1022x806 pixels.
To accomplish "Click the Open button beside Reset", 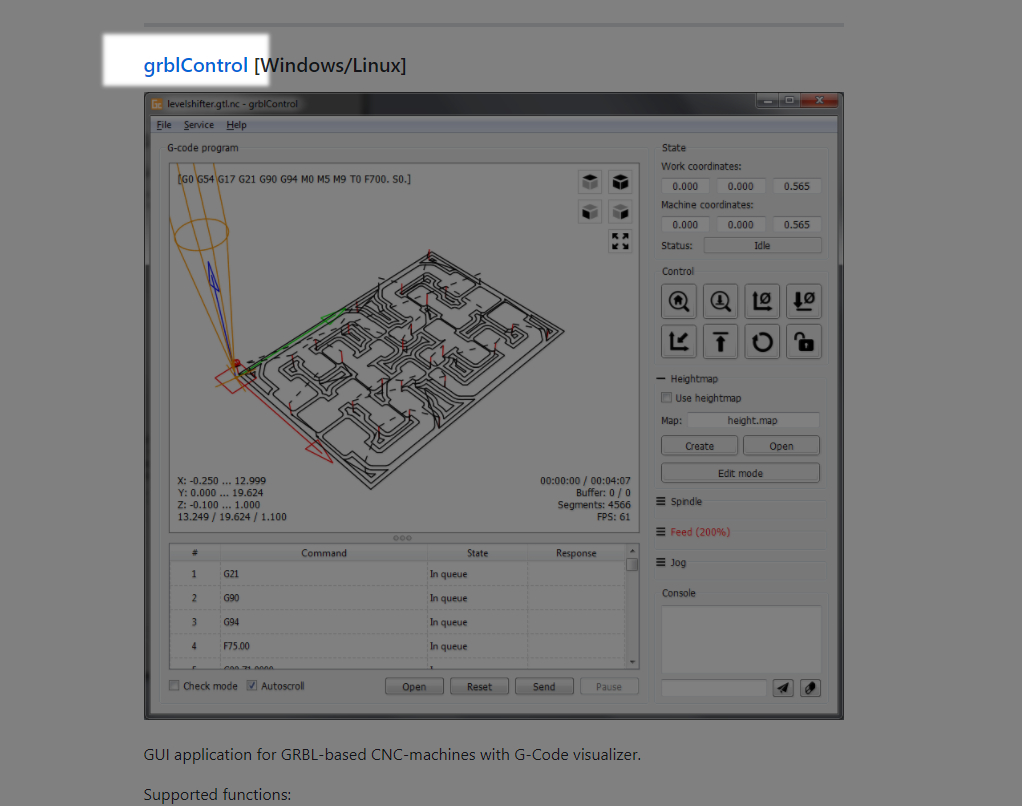I will [x=414, y=687].
